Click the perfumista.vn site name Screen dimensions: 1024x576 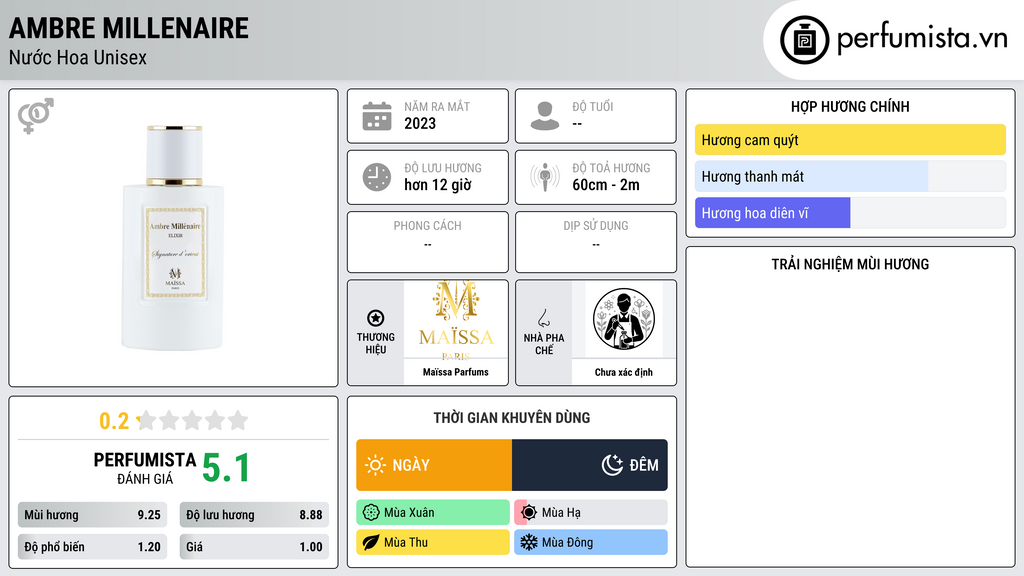[x=922, y=39]
